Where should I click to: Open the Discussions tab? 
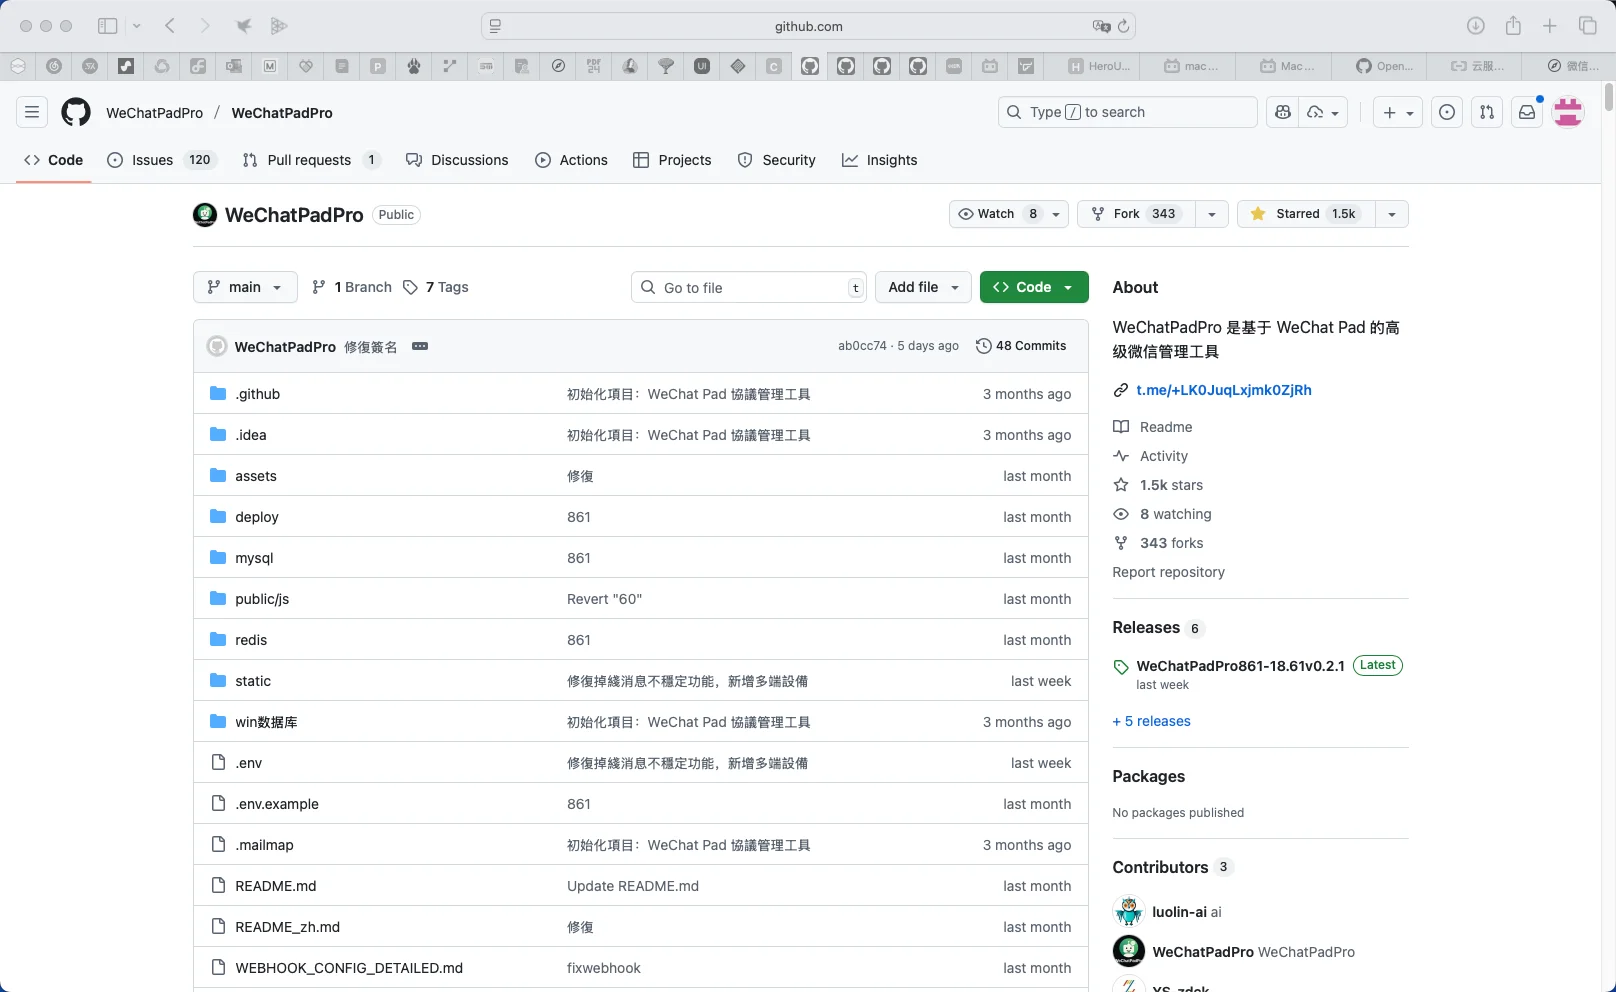tap(457, 160)
